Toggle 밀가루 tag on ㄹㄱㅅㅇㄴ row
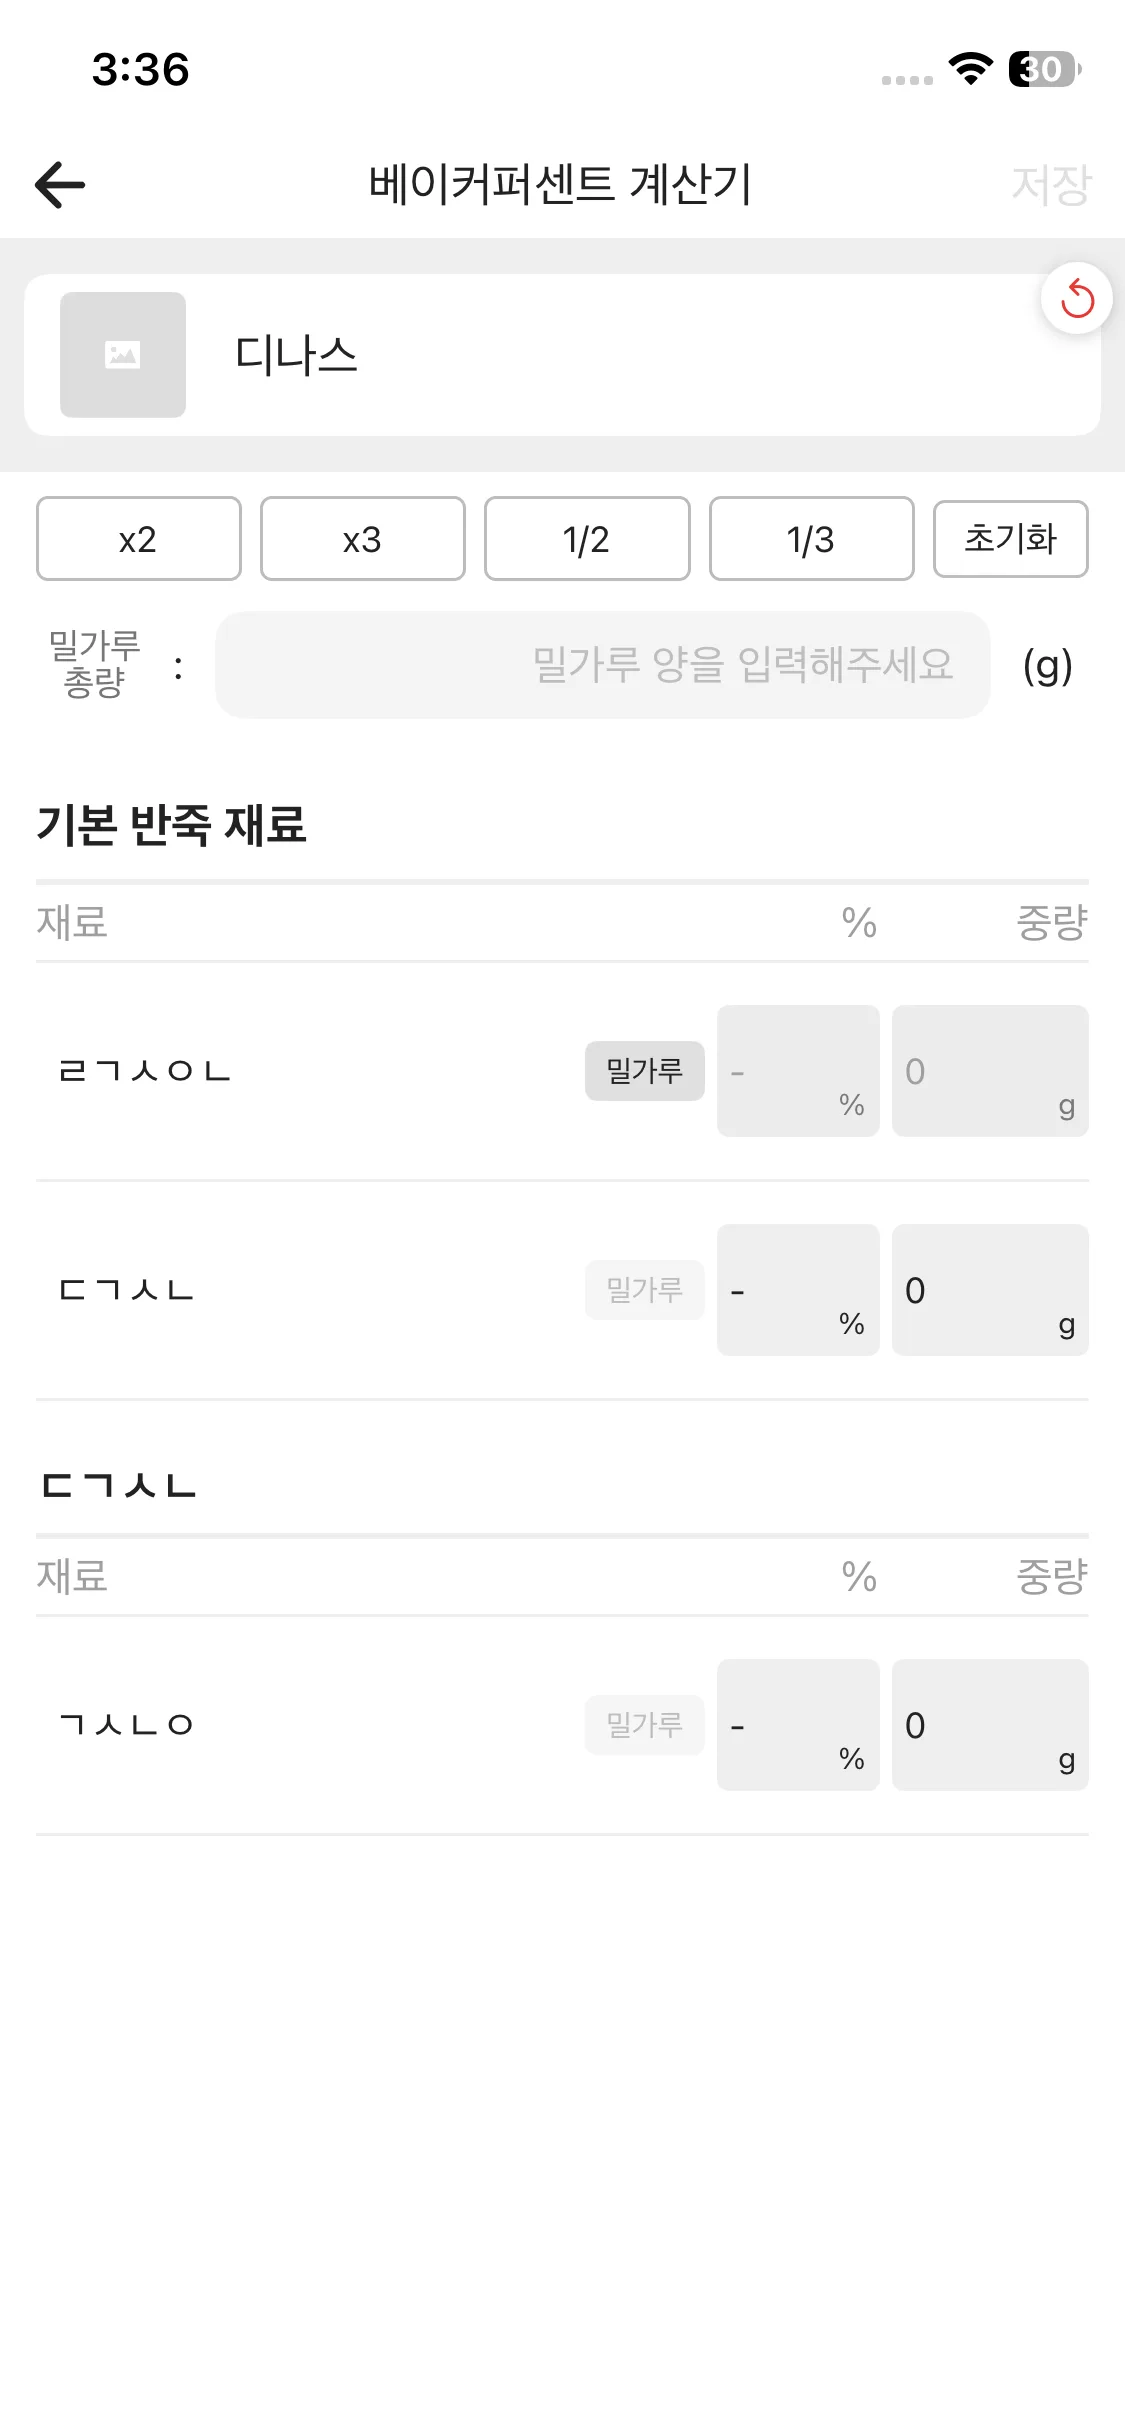Screen dimensions: 1125x2436 click(x=644, y=1071)
